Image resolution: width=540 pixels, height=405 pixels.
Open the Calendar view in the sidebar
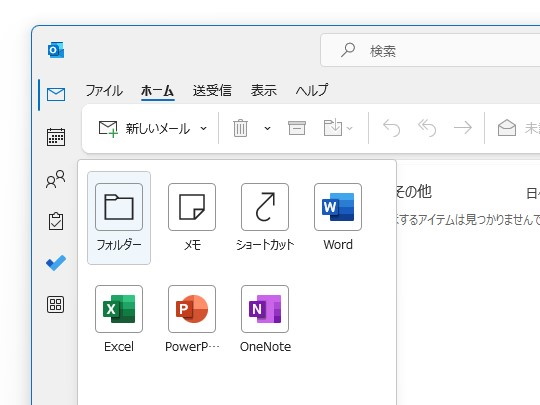tap(56, 137)
